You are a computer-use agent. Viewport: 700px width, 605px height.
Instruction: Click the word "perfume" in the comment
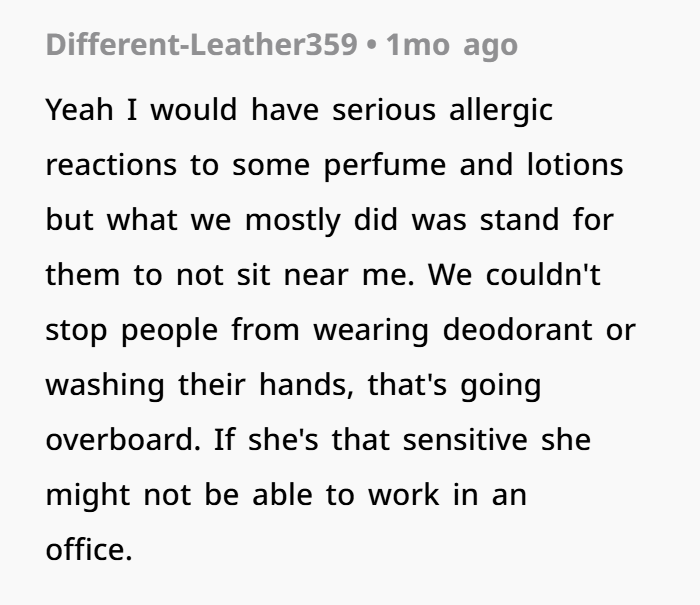click(386, 164)
